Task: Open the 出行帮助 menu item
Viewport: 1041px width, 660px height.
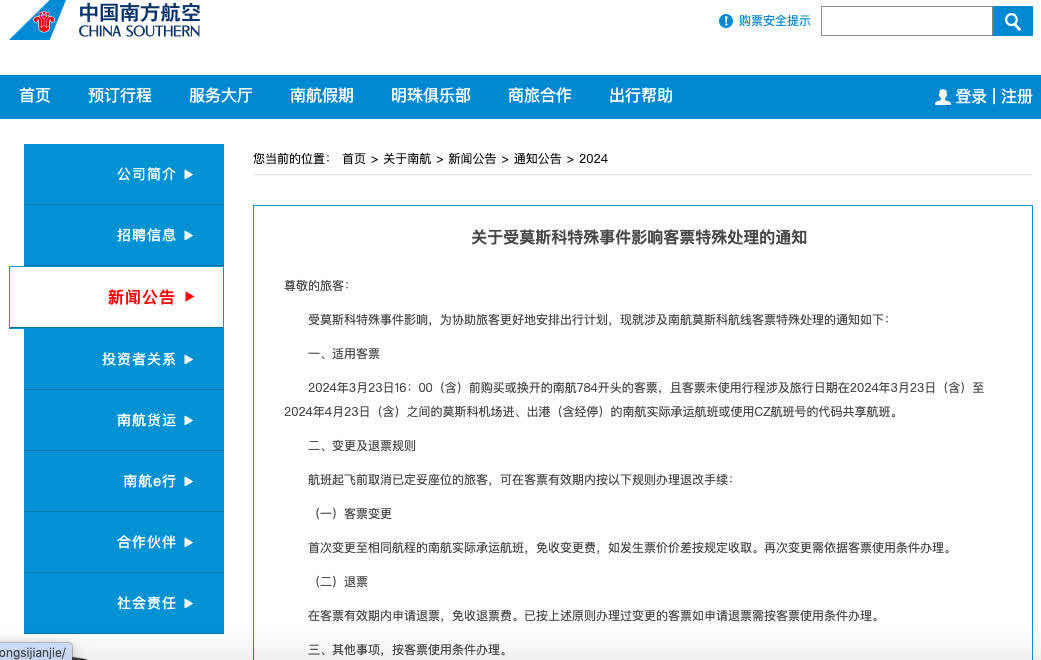Action: (x=641, y=96)
